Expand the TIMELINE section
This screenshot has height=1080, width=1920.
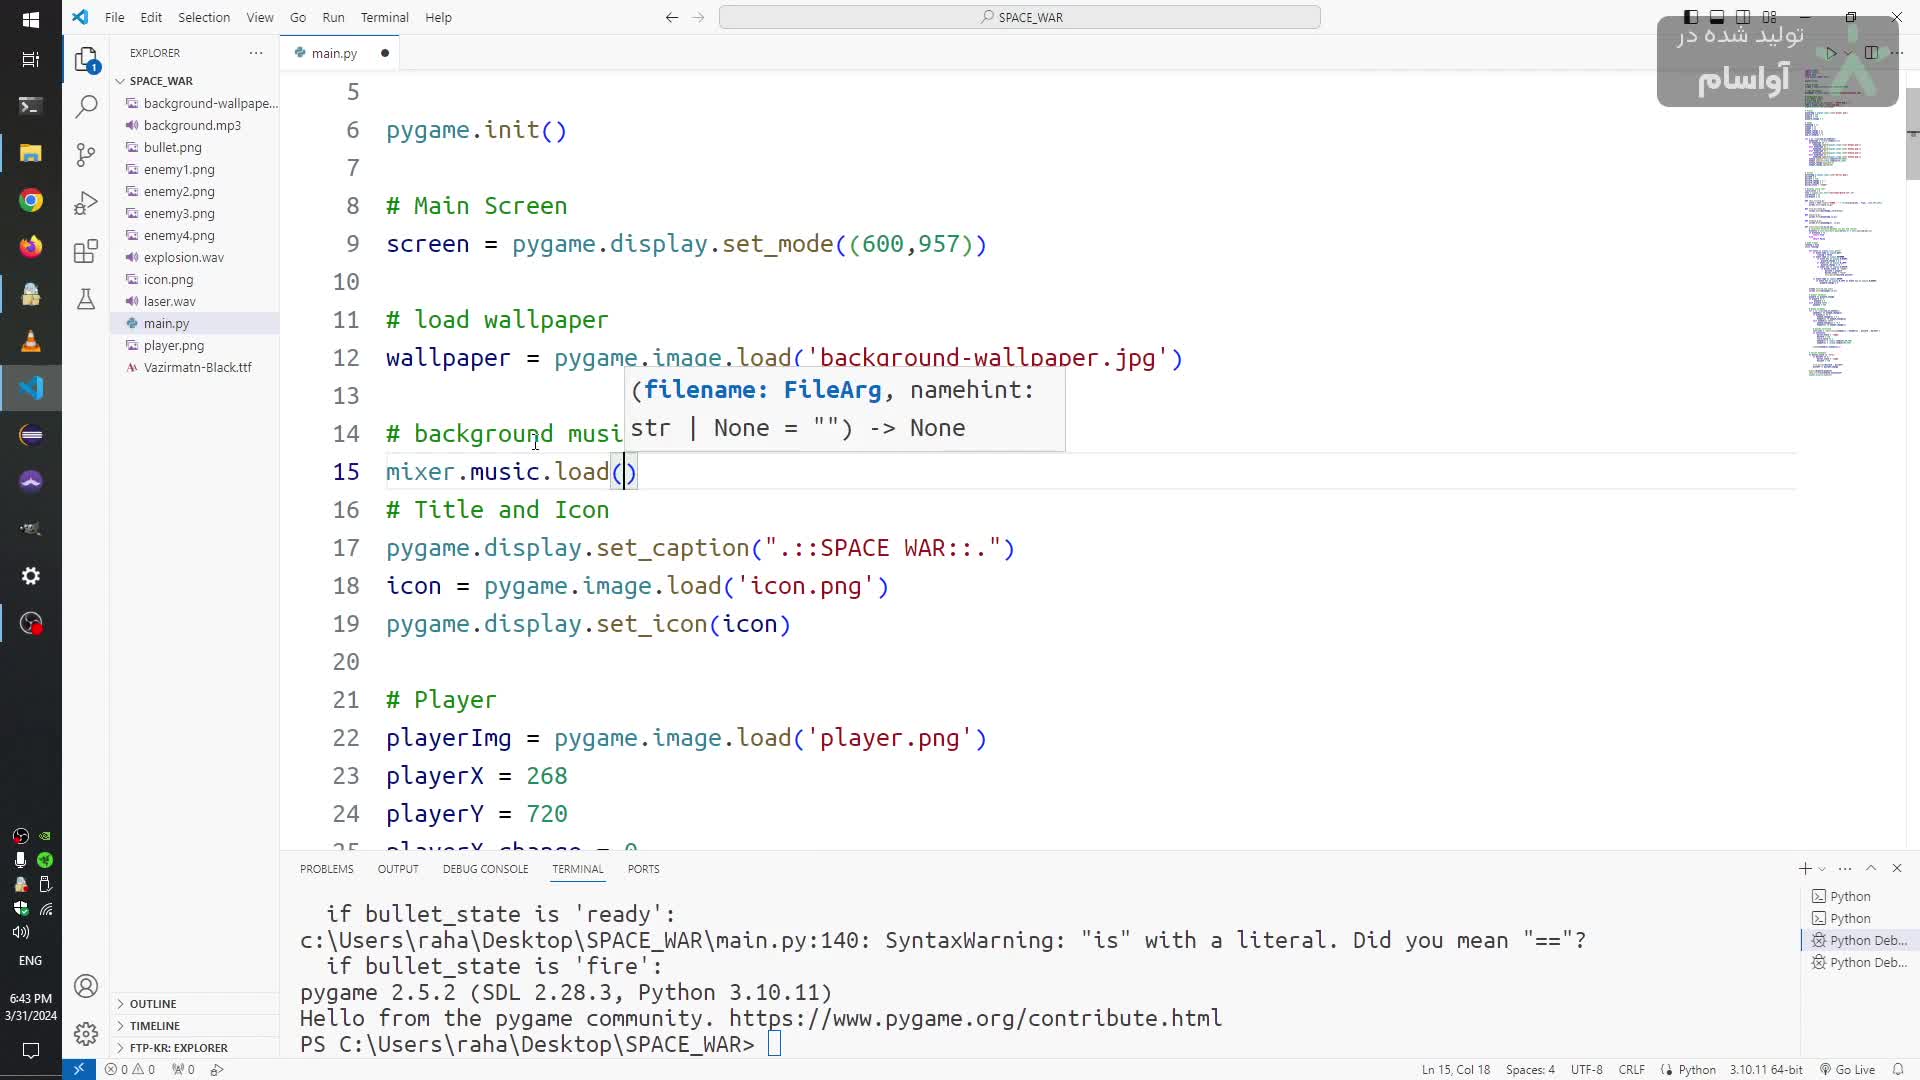154,1025
